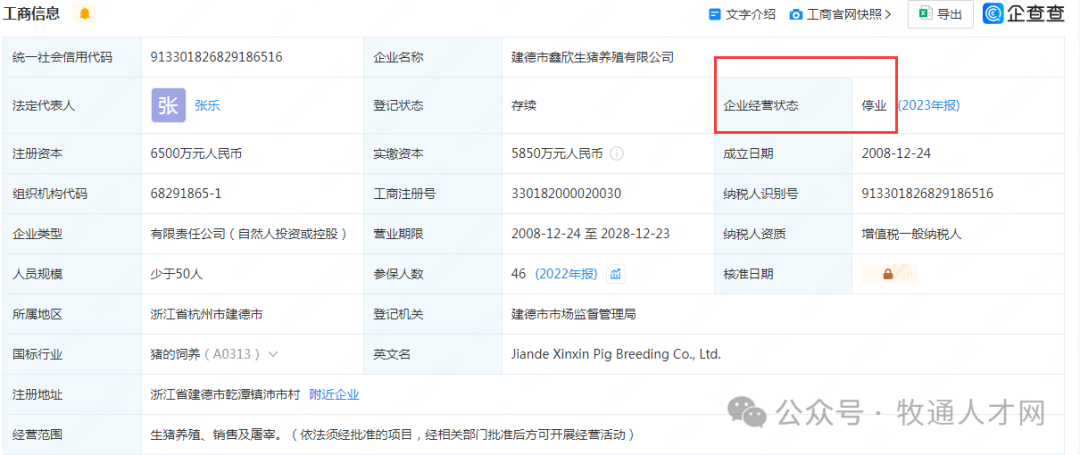Click the registration status value 存续

[523, 106]
